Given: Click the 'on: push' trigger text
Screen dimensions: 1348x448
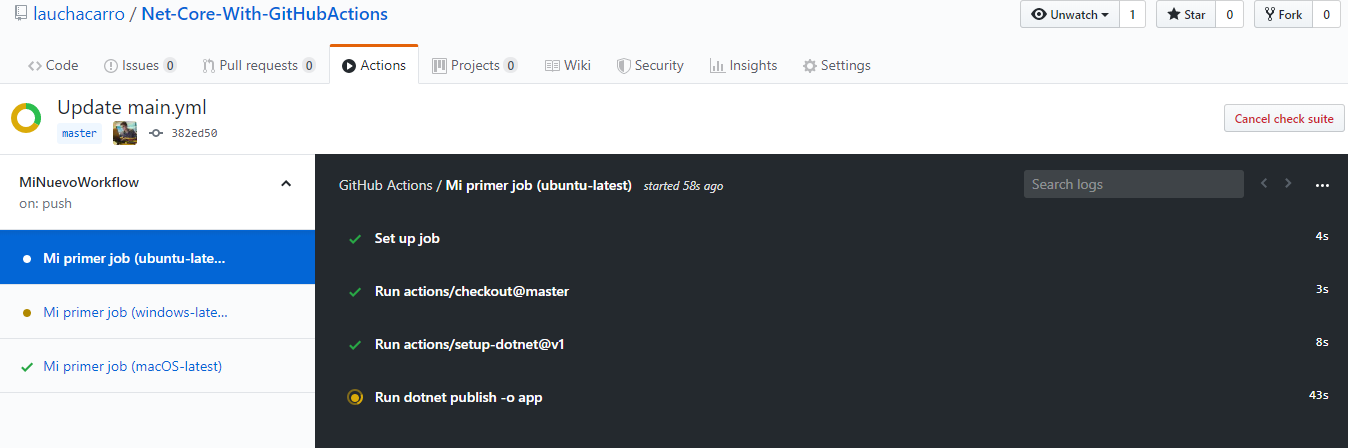Looking at the screenshot, I should pos(46,203).
